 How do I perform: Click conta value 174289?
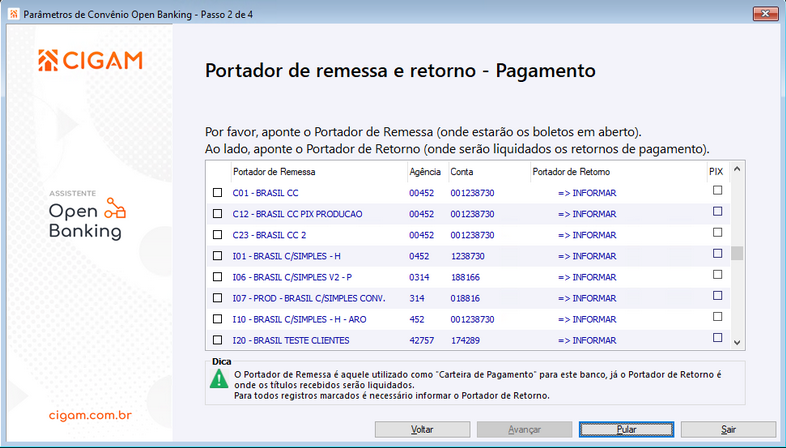coord(465,340)
